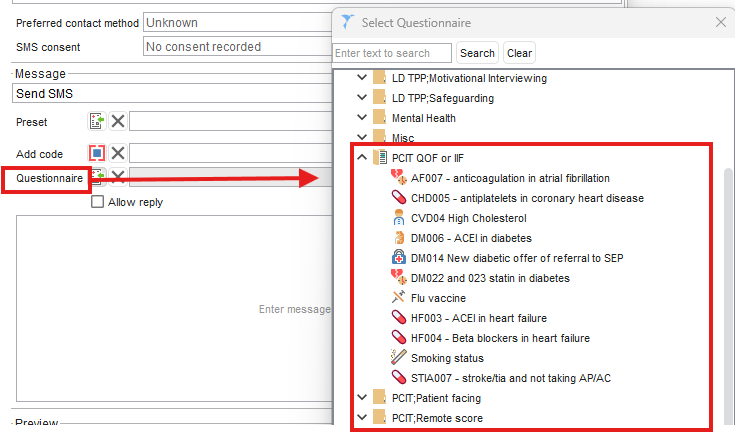Collapse the PCIT QOF or IIF folder
The width and height of the screenshot is (735, 432).
coord(361,158)
